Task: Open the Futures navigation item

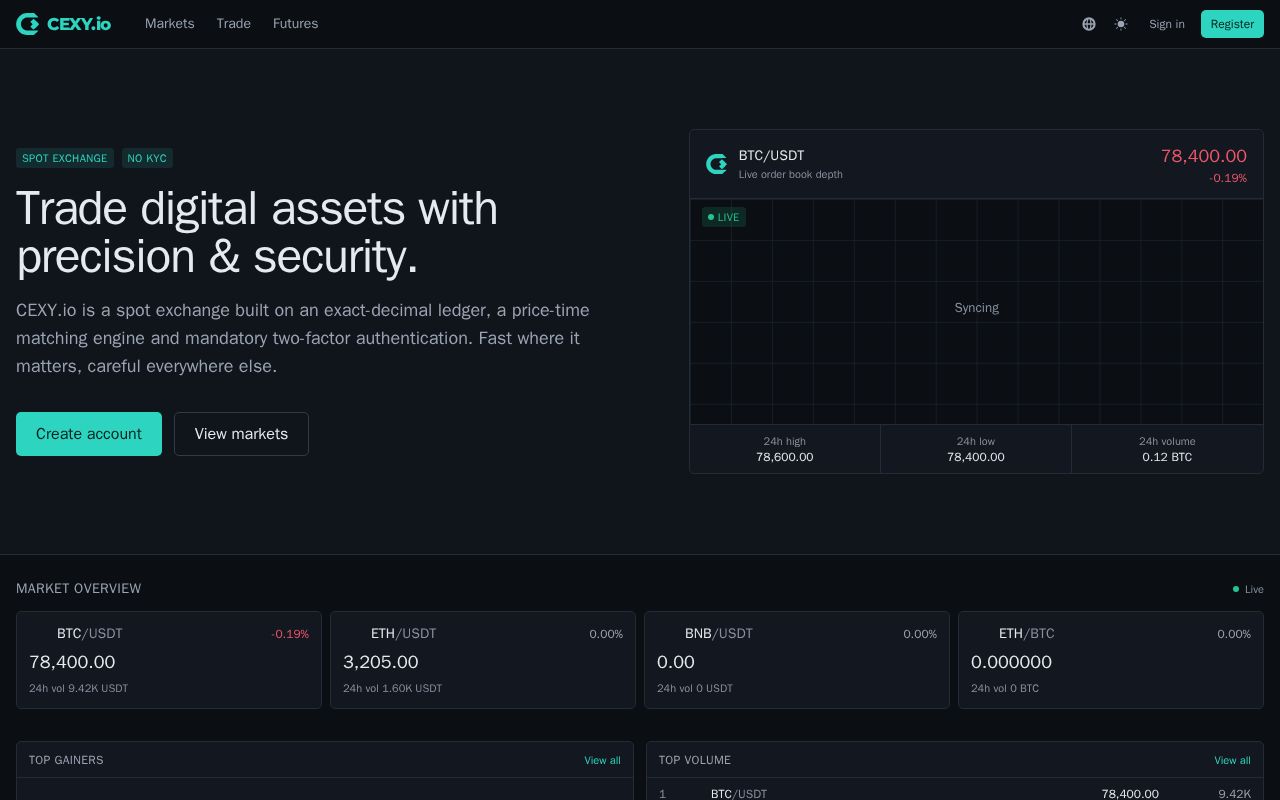Action: coord(296,24)
